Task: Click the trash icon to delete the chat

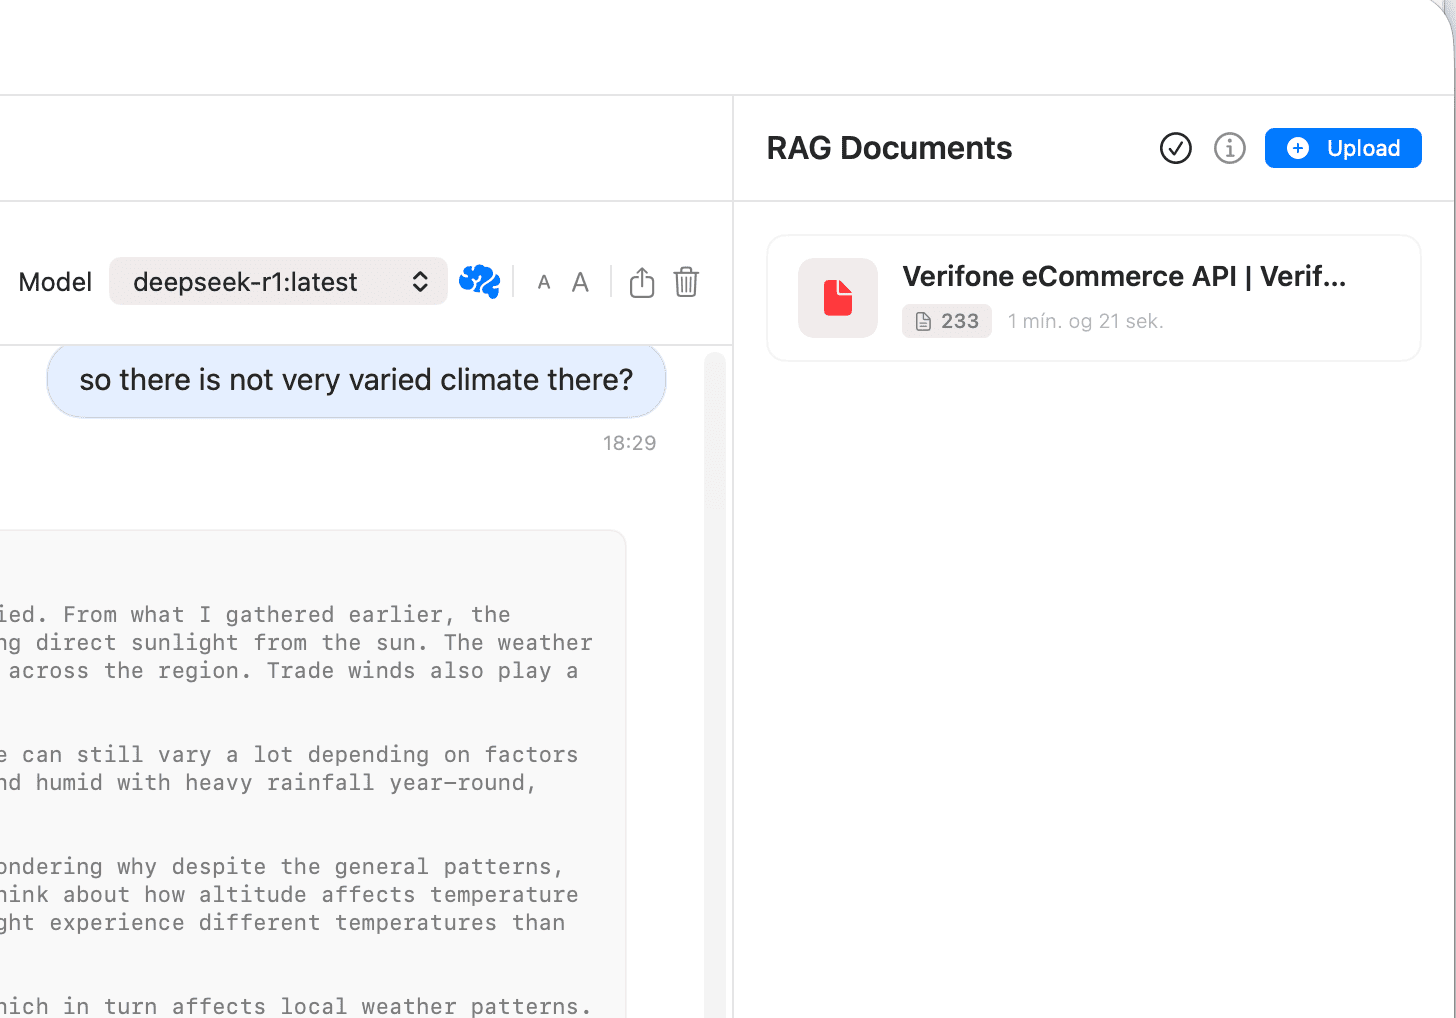Action: pos(686,282)
